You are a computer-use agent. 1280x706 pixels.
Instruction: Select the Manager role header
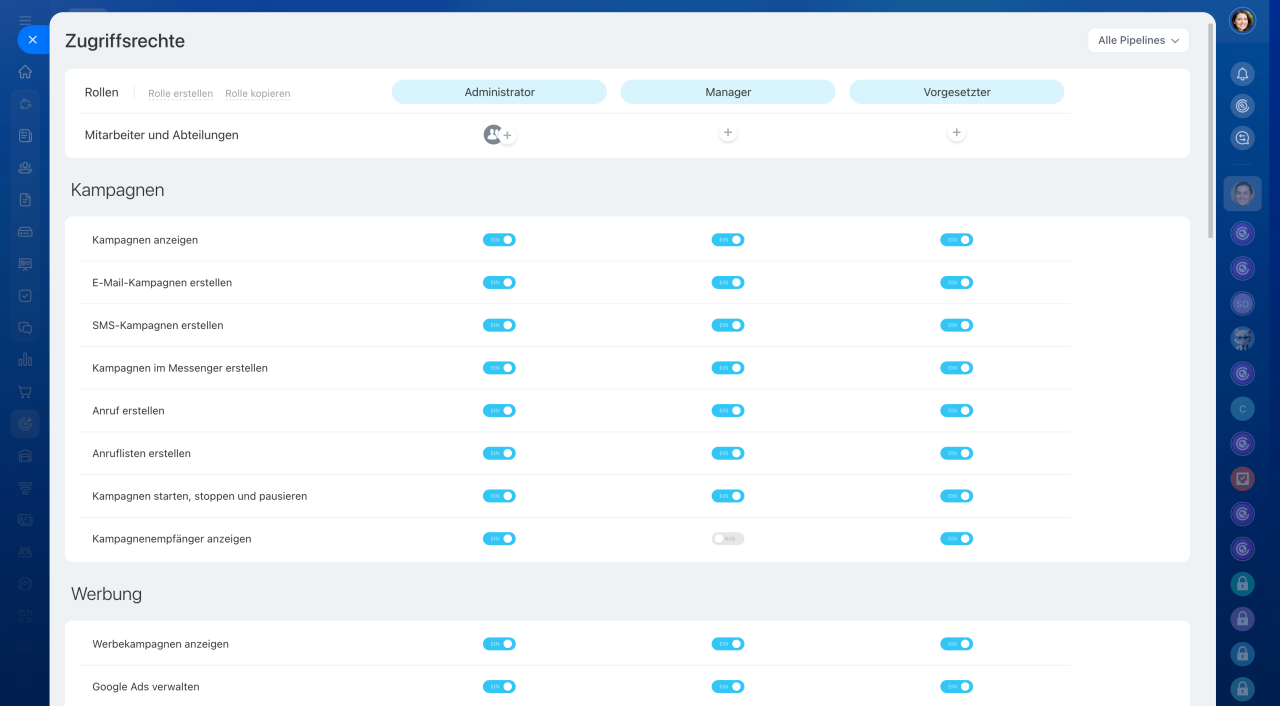(728, 92)
